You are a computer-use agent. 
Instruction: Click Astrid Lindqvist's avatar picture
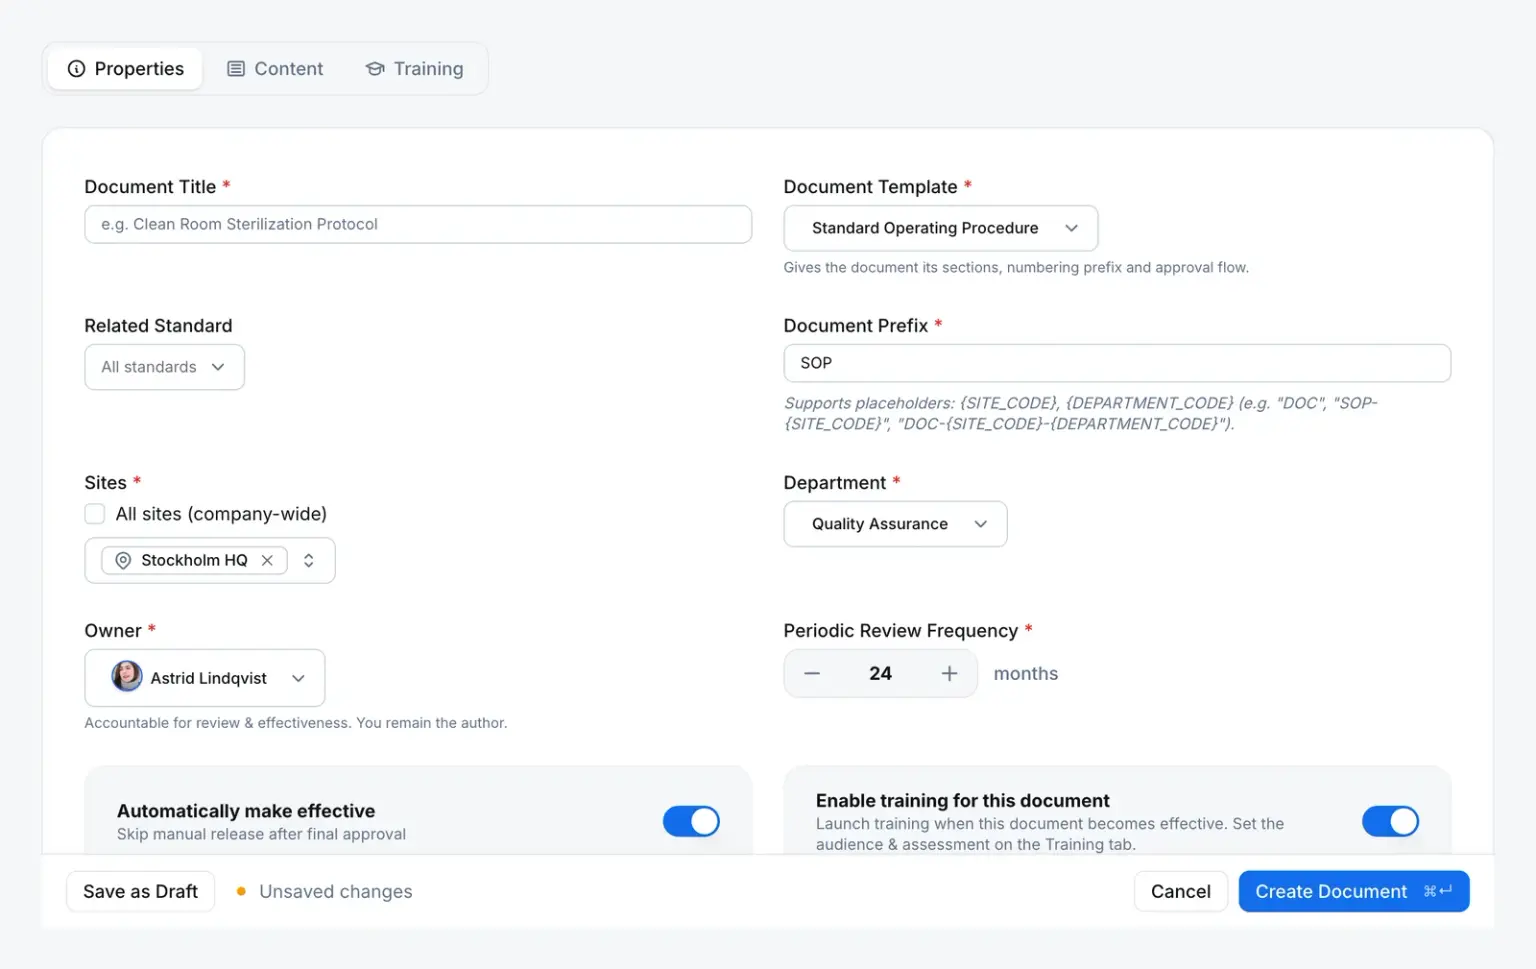127,677
